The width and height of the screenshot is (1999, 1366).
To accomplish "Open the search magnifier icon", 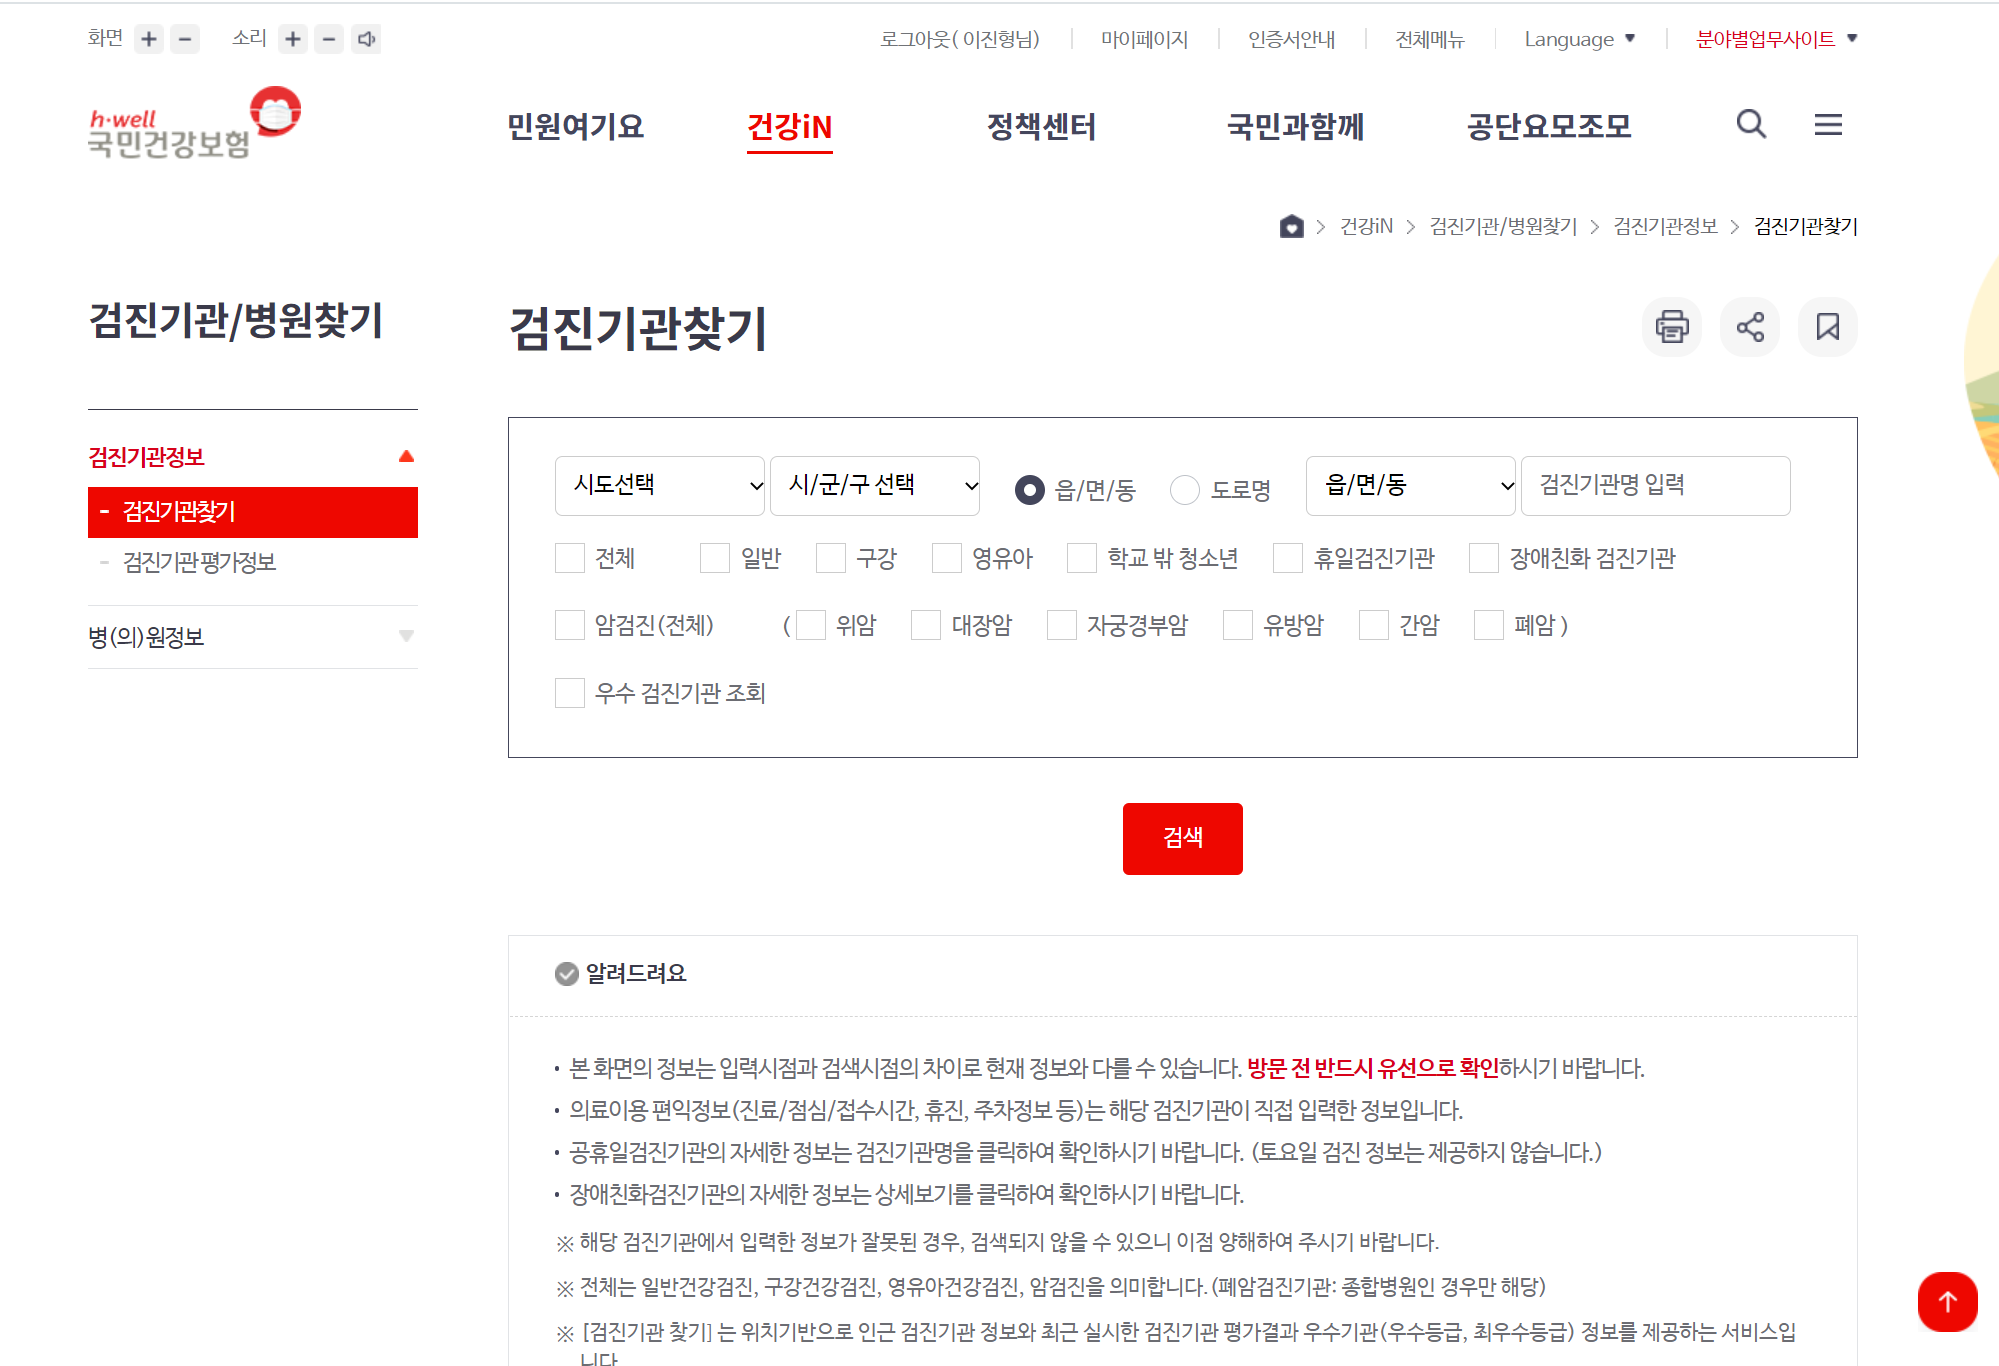I will pos(1750,124).
